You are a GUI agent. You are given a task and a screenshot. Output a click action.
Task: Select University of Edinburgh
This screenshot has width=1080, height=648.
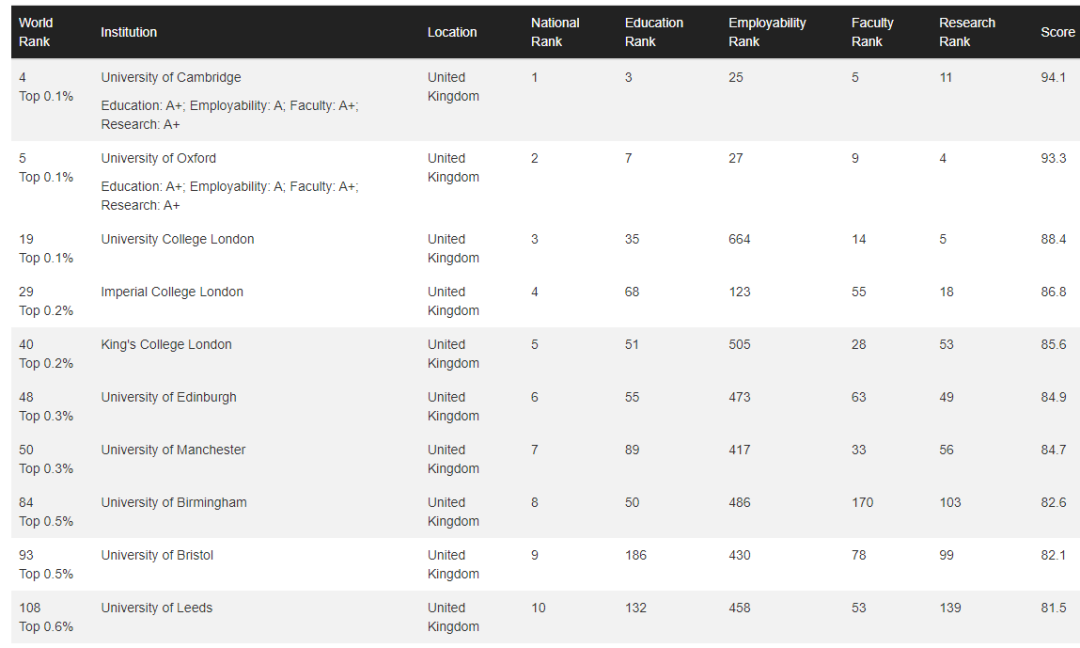169,397
